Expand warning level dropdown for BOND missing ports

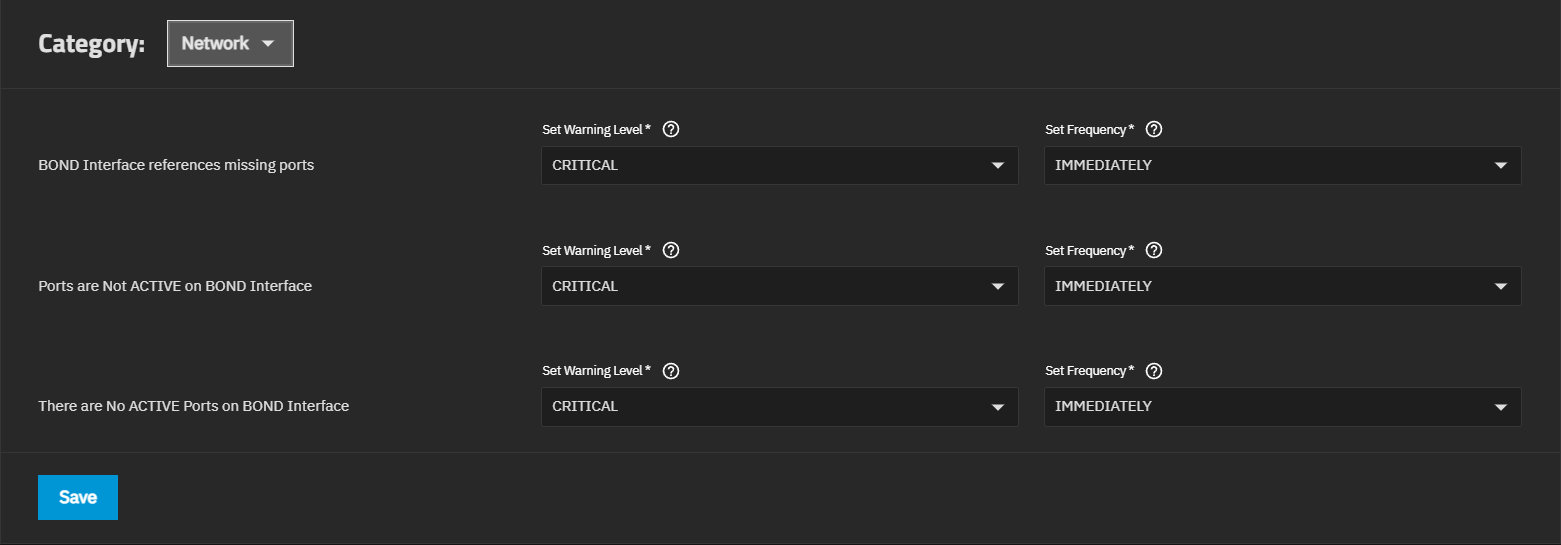coord(779,166)
